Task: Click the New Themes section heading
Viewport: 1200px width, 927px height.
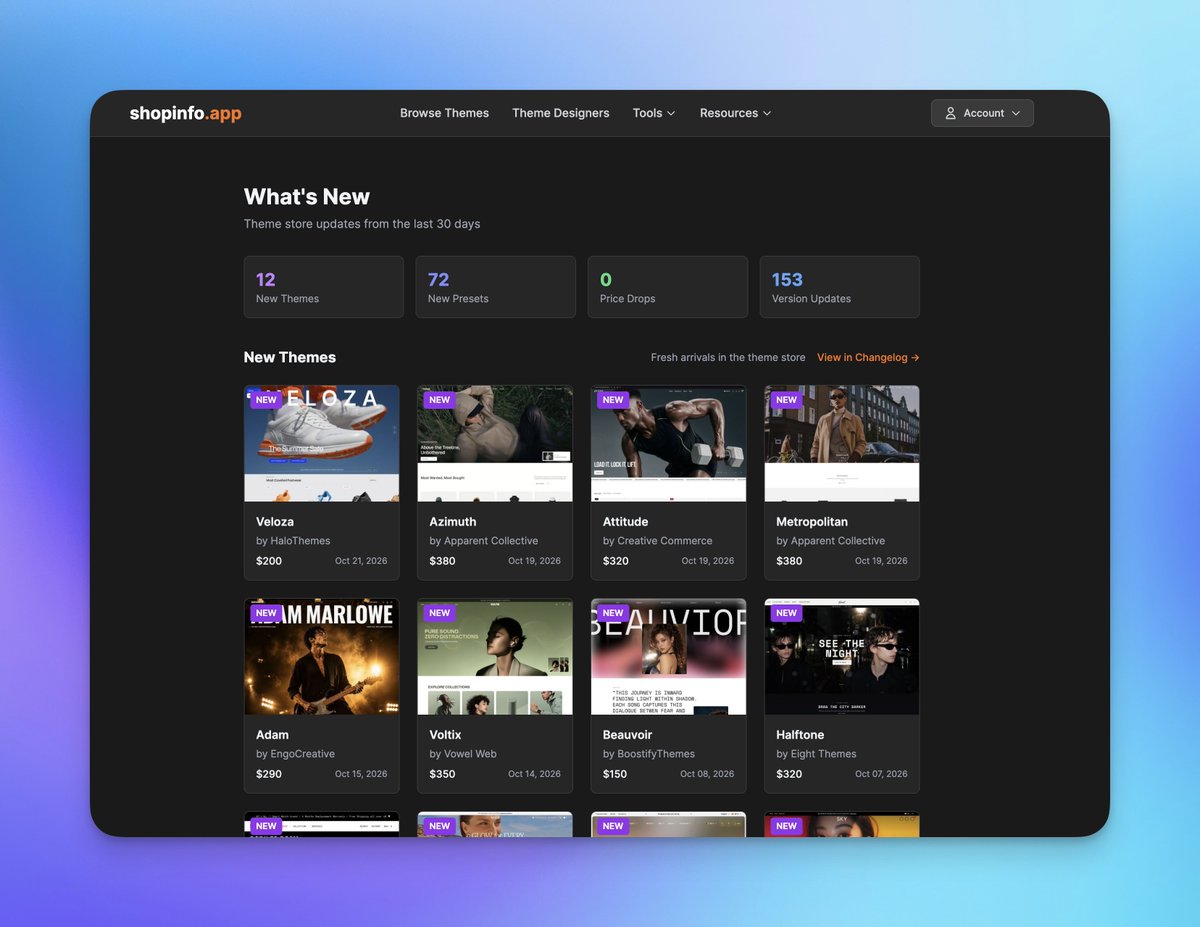Action: pyautogui.click(x=290, y=357)
